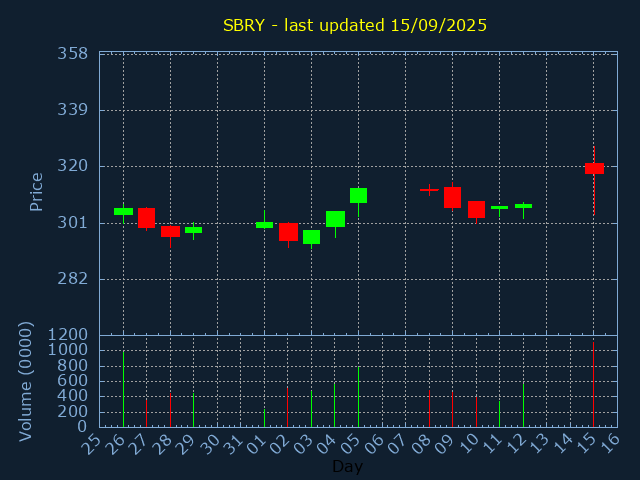Select the red candlestick for day 15
Viewport: 640px width, 480px height.
click(x=594, y=169)
